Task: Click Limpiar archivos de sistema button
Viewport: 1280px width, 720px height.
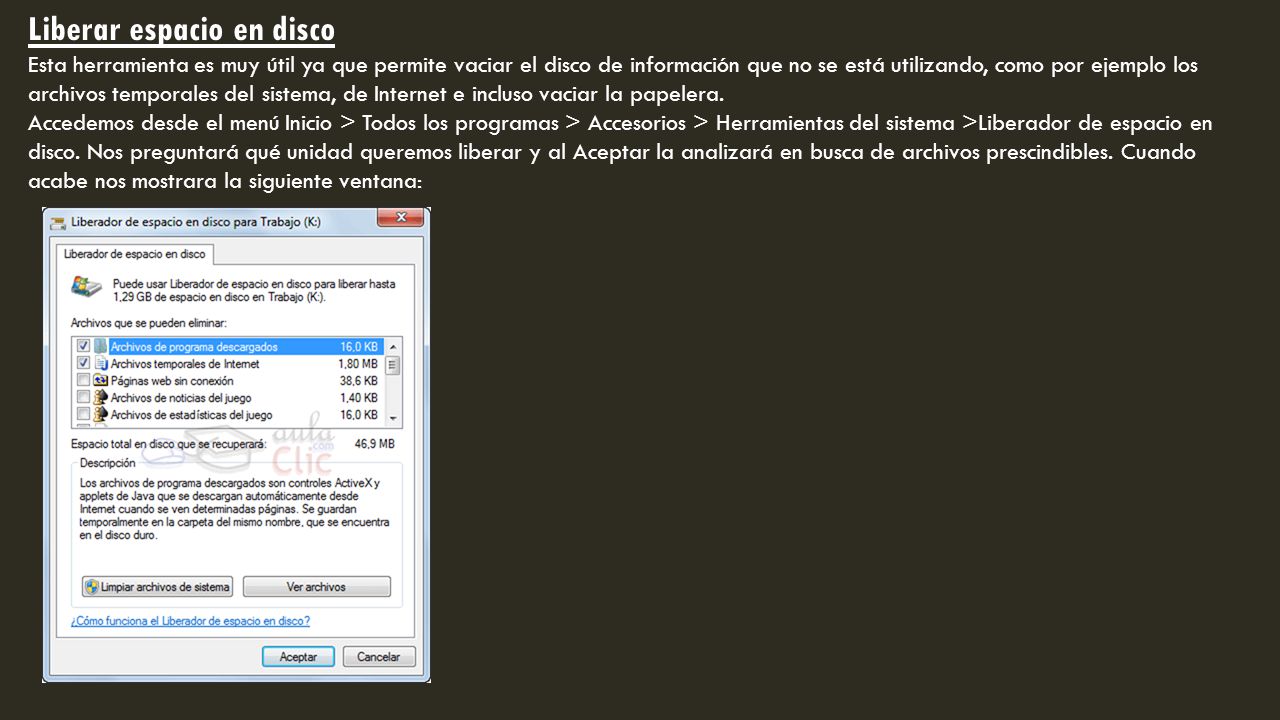Action: click(157, 587)
